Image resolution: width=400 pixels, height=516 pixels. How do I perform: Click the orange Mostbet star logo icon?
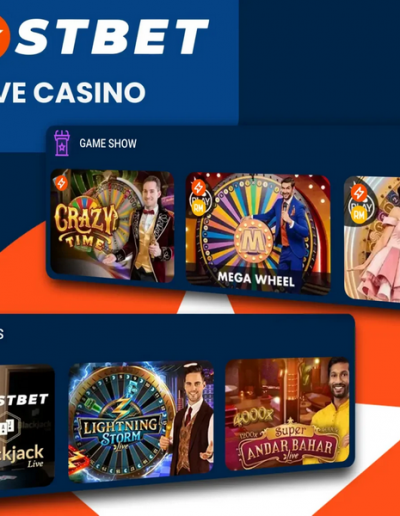click(x=3, y=37)
